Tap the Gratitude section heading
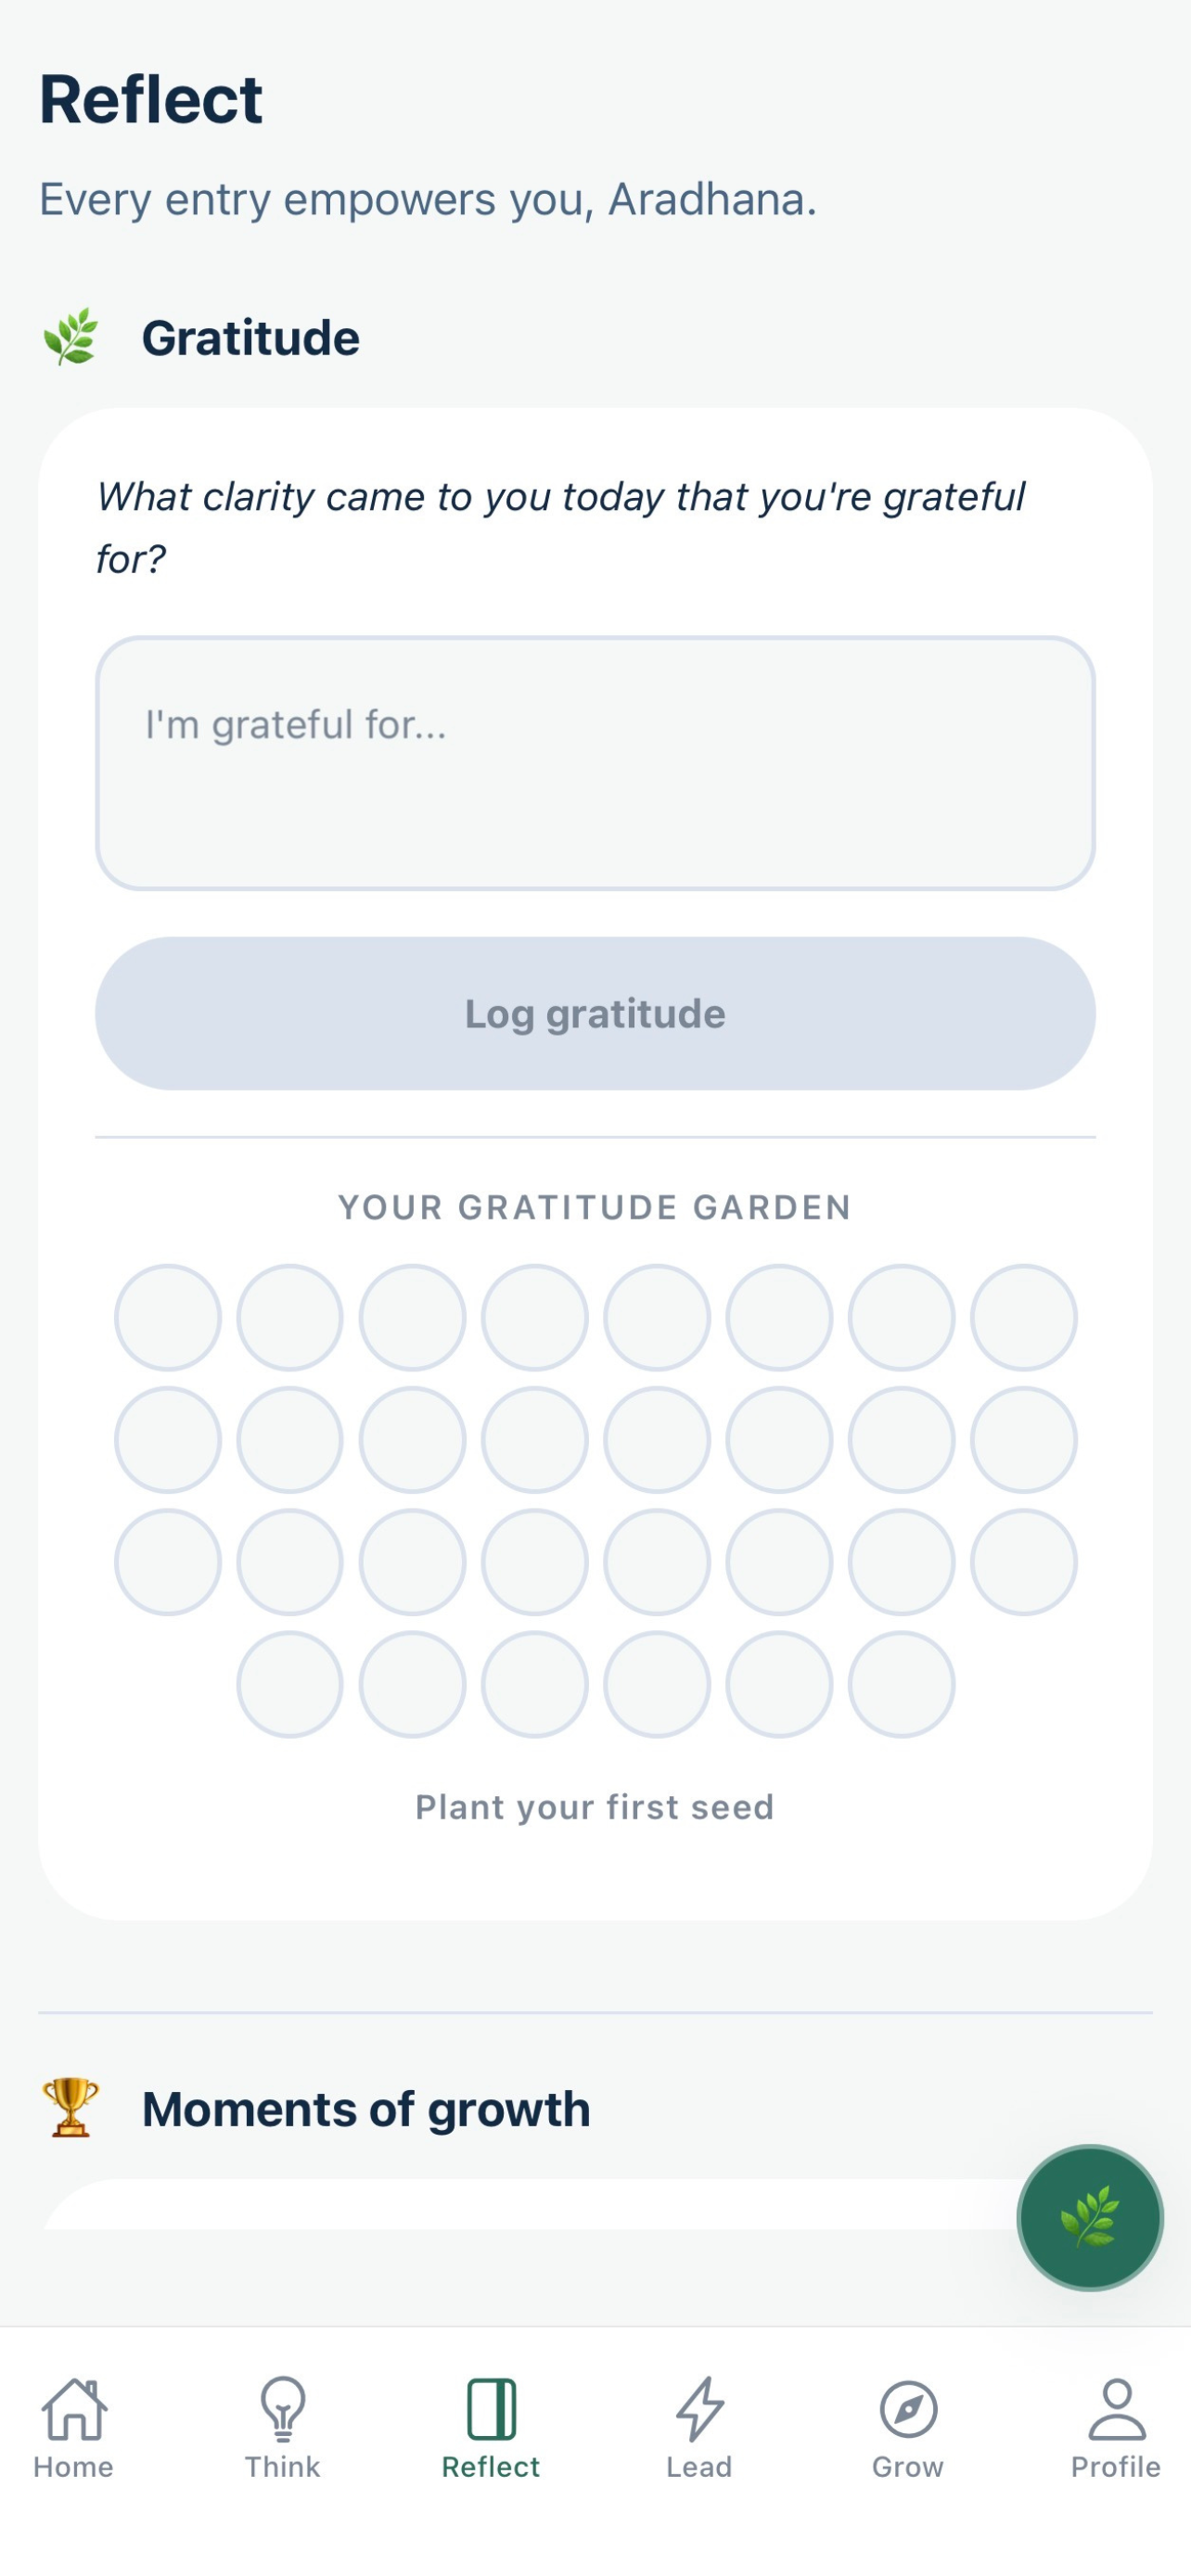This screenshot has width=1191, height=2576. pos(251,337)
